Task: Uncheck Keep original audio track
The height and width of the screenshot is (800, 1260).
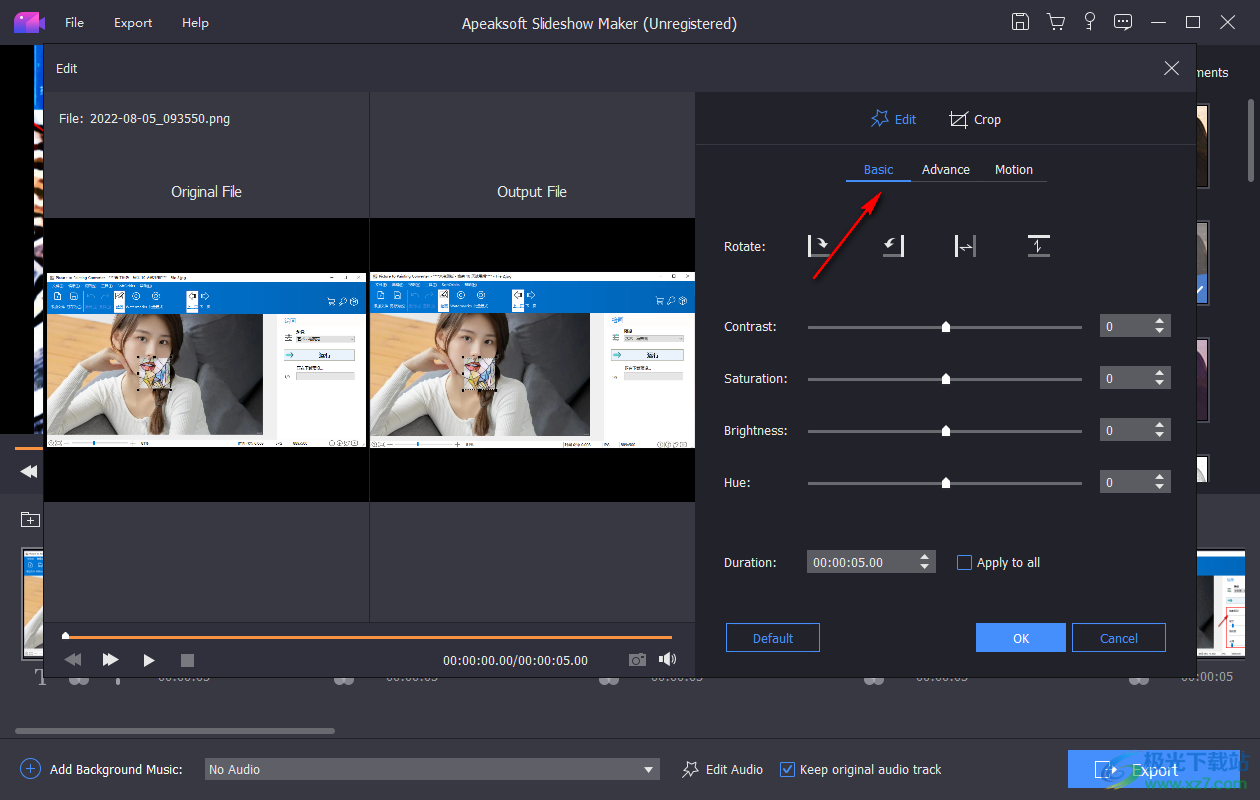Action: pos(788,769)
